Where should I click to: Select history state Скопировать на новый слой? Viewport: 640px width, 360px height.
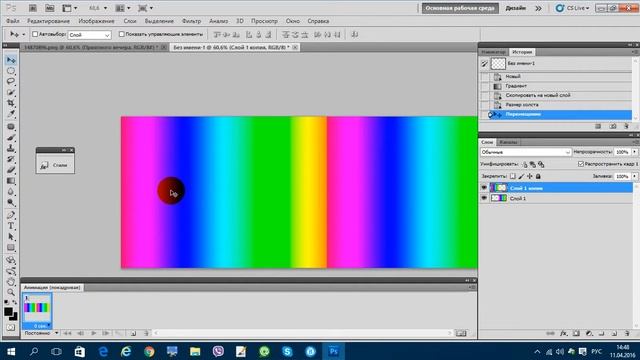[x=556, y=95]
